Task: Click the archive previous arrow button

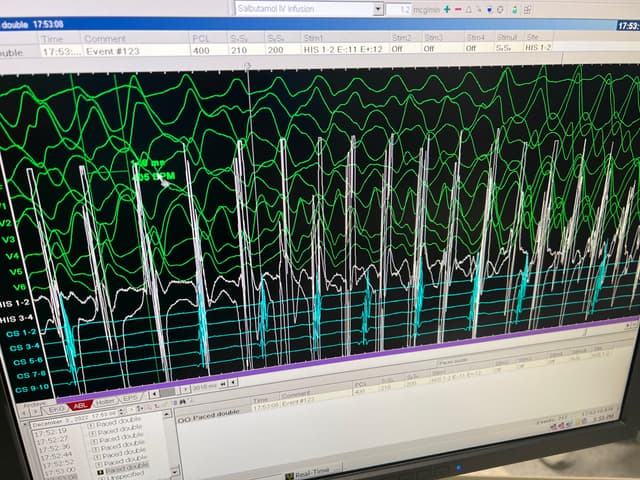Action: [24, 412]
